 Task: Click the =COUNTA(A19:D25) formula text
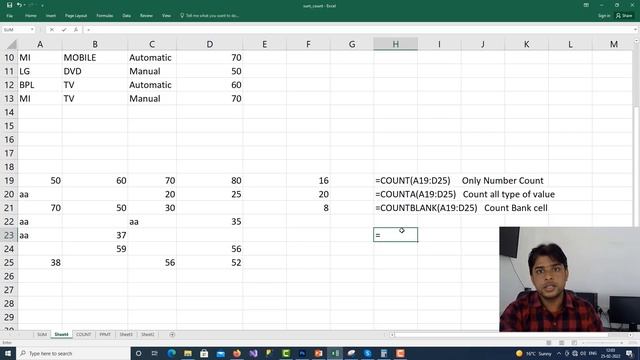pyautogui.click(x=416, y=194)
